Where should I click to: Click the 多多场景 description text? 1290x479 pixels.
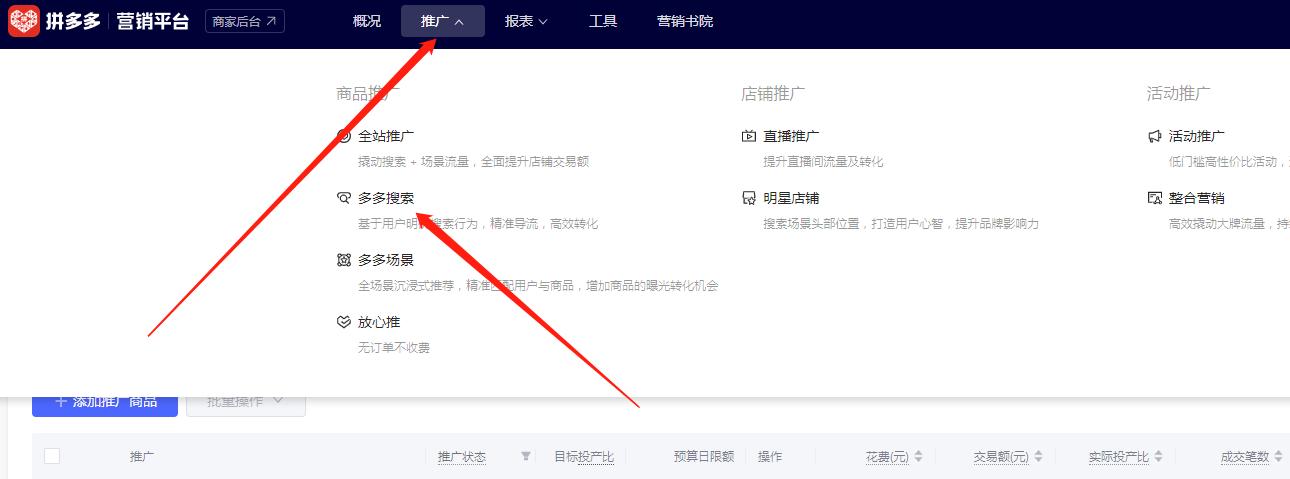538,286
